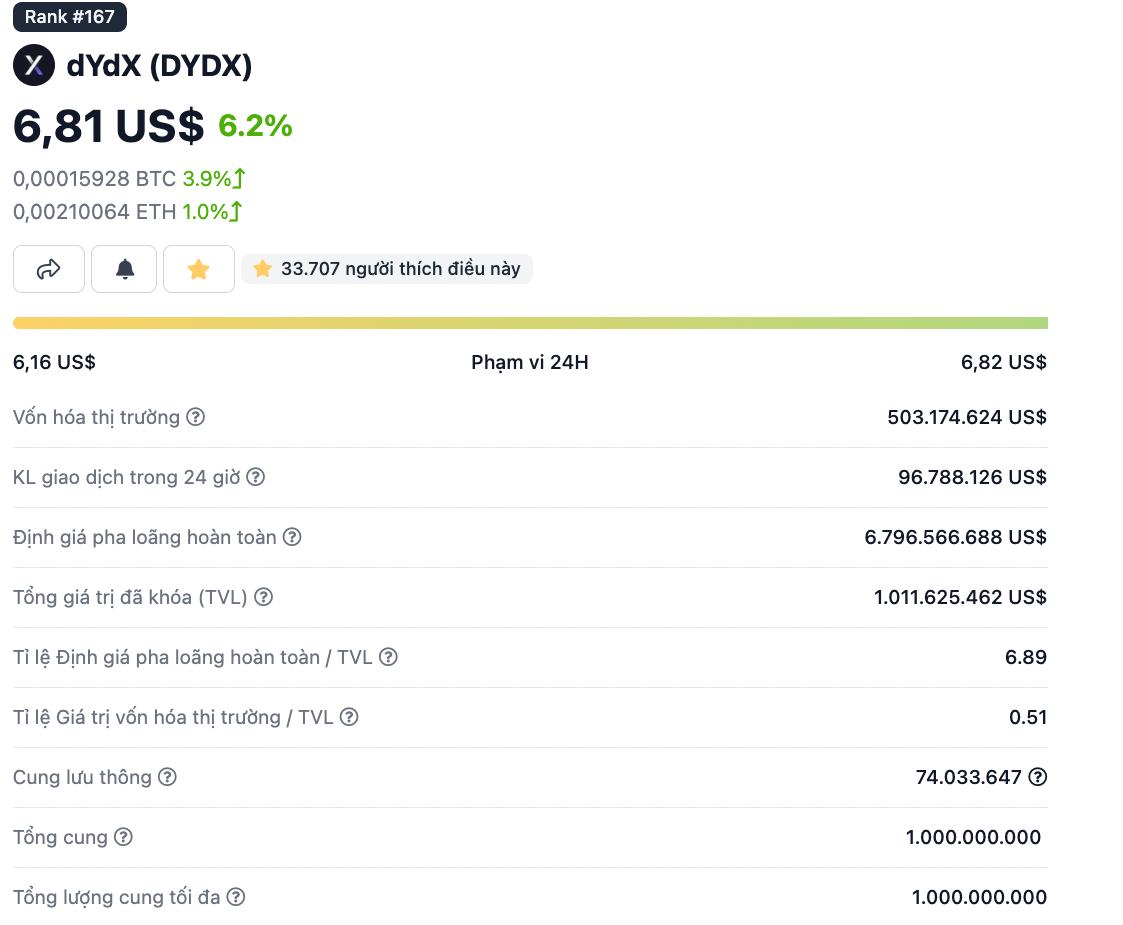Click the Vốn hóa thị trường label
This screenshot has height=925, width=1123.
coord(96,417)
